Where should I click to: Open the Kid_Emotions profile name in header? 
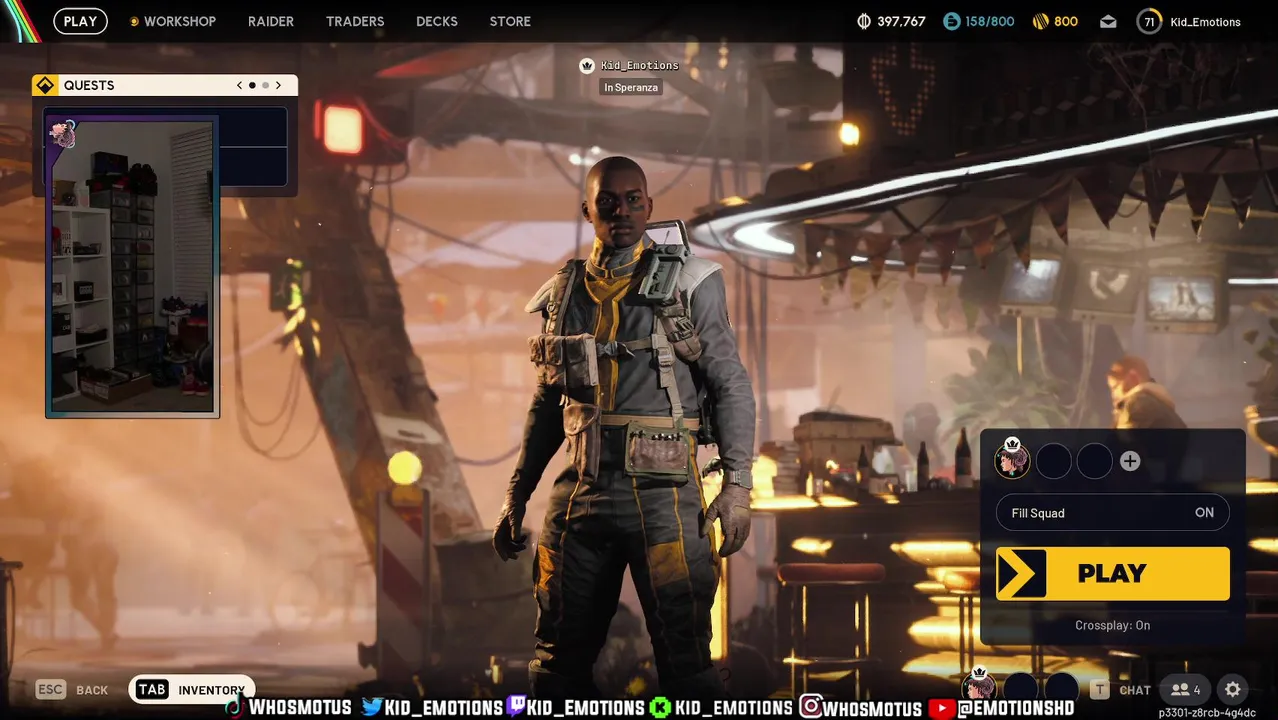[x=1205, y=22]
